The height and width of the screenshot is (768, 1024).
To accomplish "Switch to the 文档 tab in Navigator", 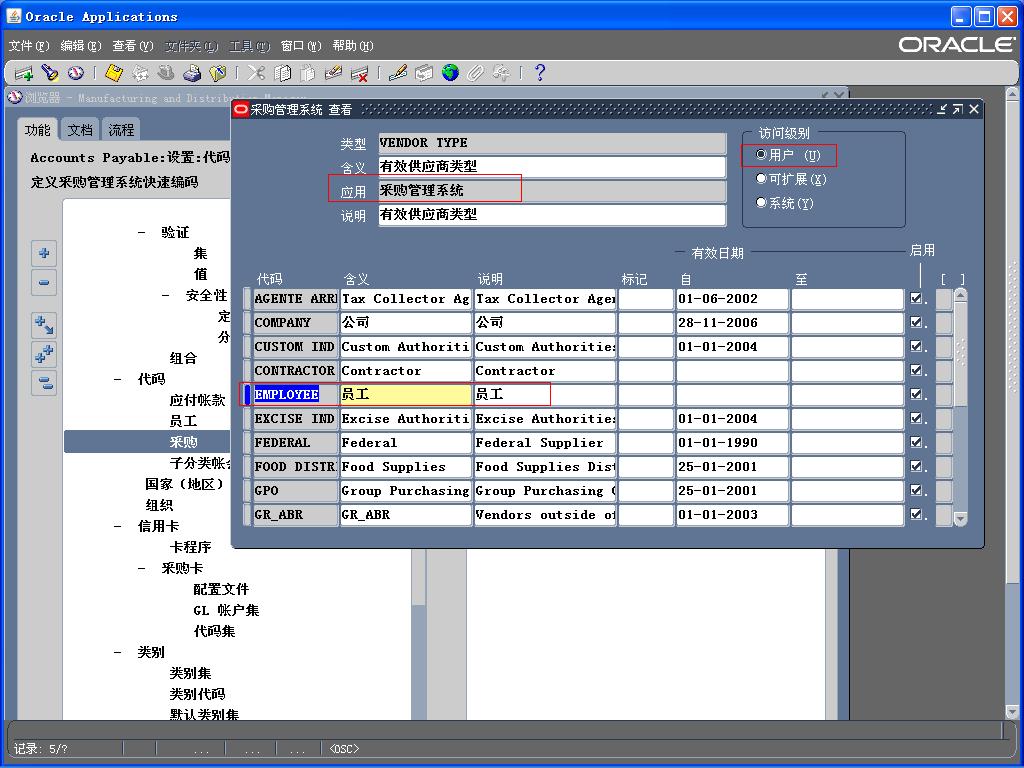I will (80, 130).
